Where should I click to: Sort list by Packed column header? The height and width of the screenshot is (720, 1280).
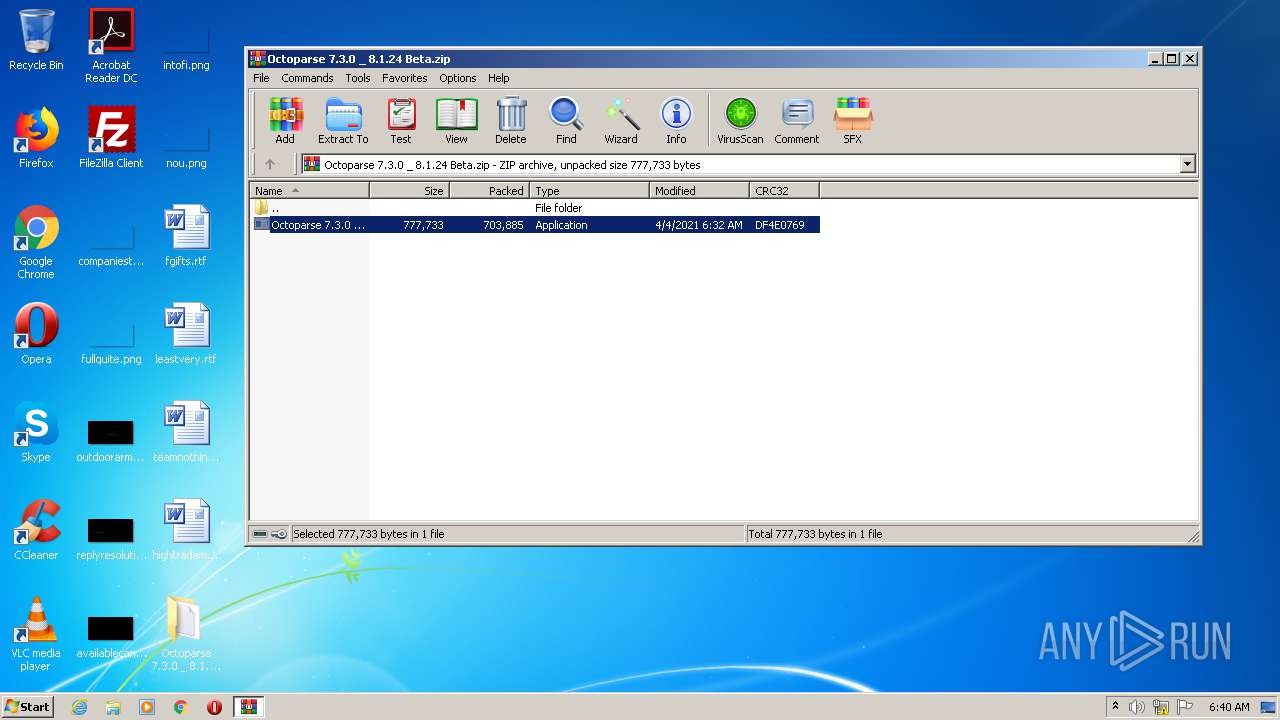click(x=490, y=190)
